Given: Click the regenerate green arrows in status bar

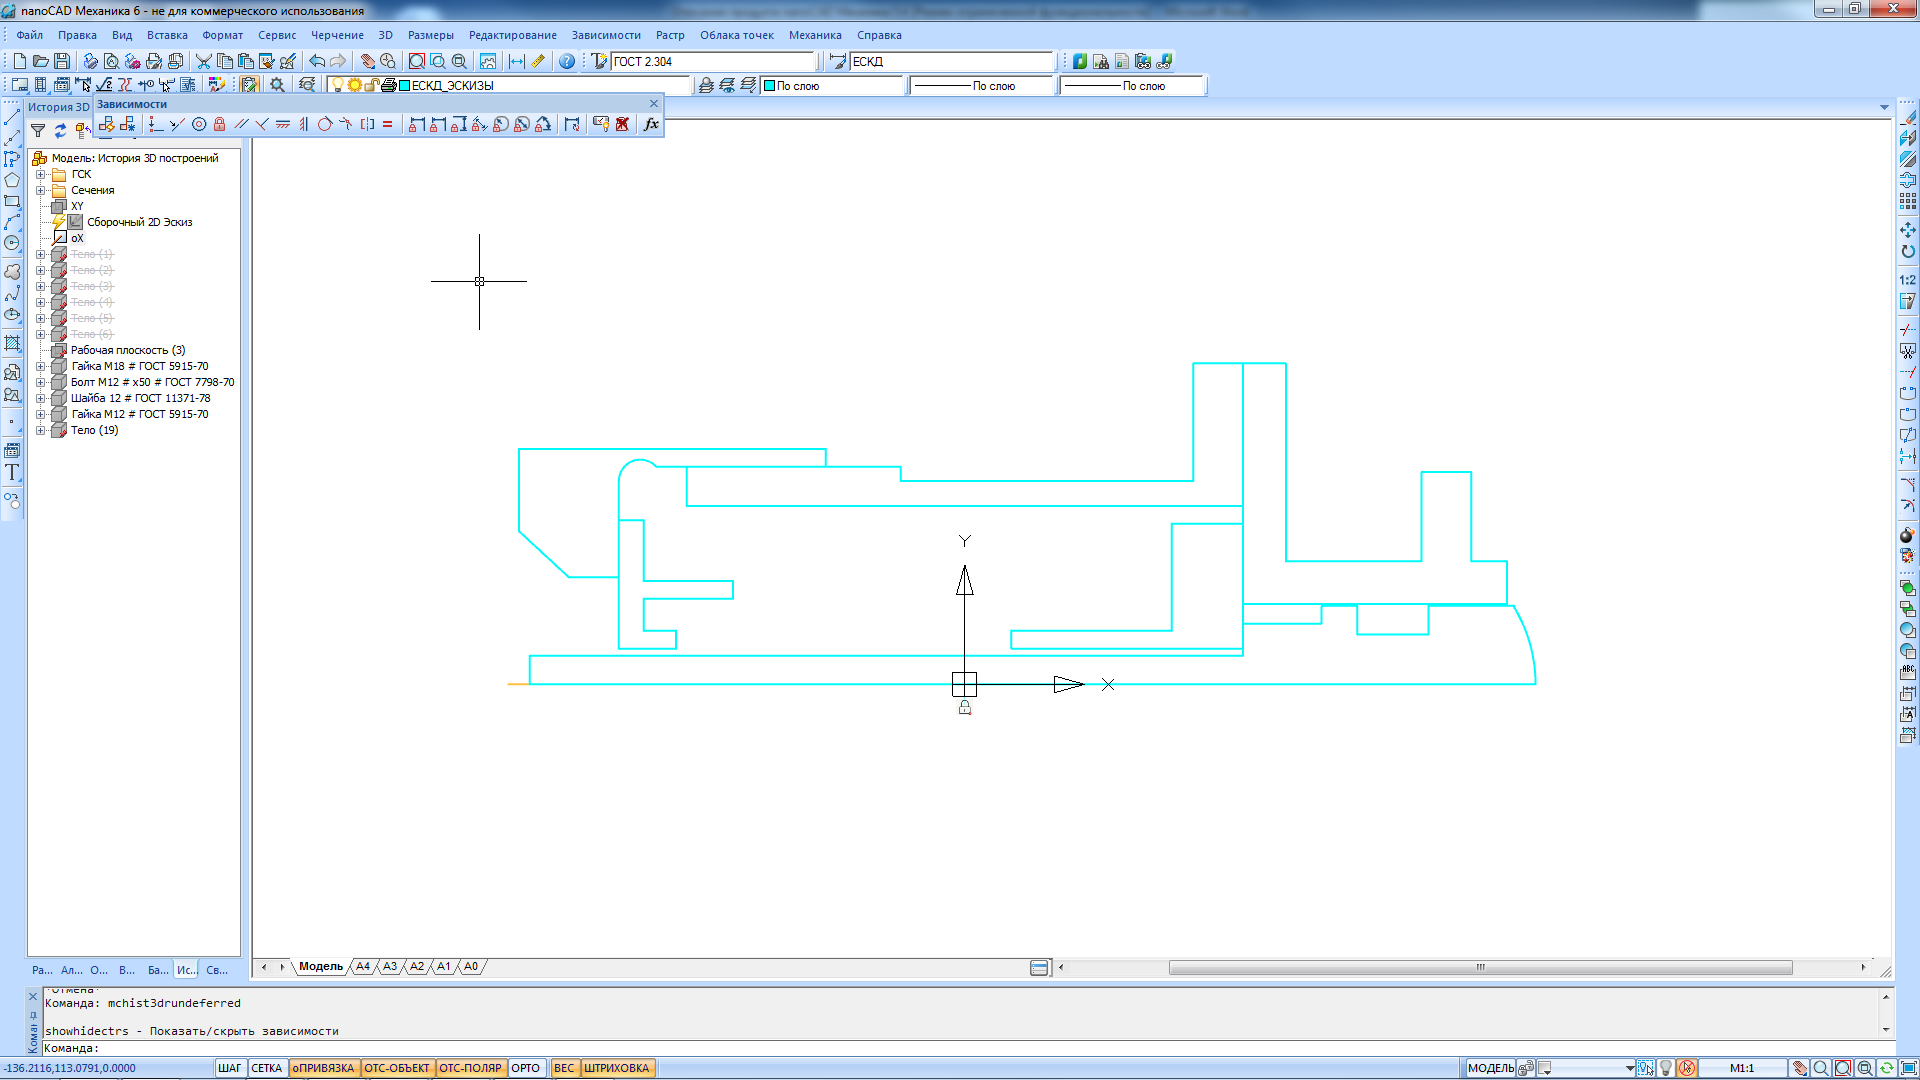Looking at the screenshot, I should point(1886,1068).
